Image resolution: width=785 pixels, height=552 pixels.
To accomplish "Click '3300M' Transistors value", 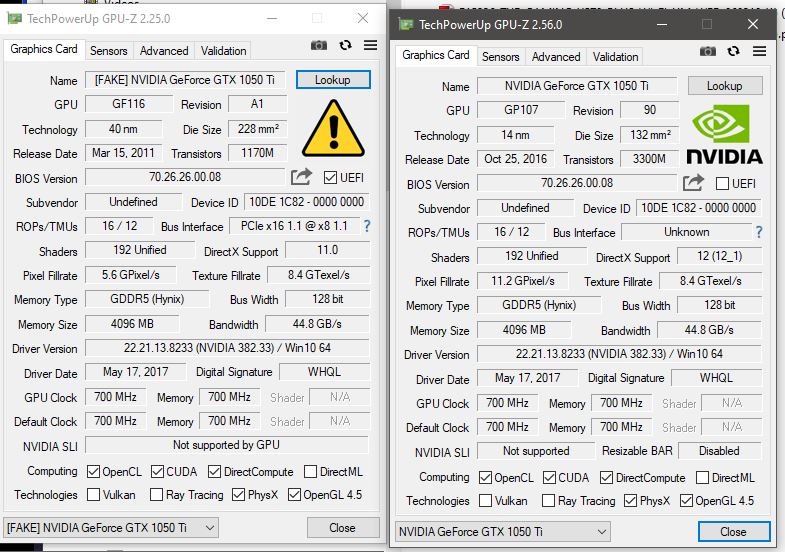I will pyautogui.click(x=649, y=159).
